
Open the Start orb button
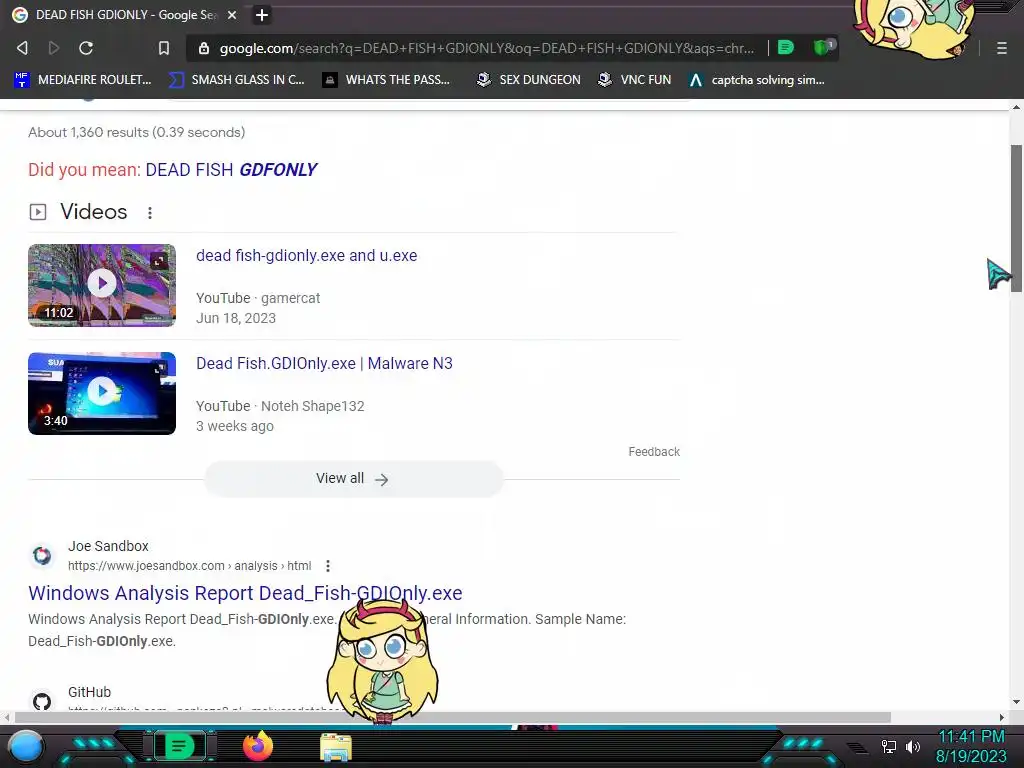pyautogui.click(x=26, y=748)
